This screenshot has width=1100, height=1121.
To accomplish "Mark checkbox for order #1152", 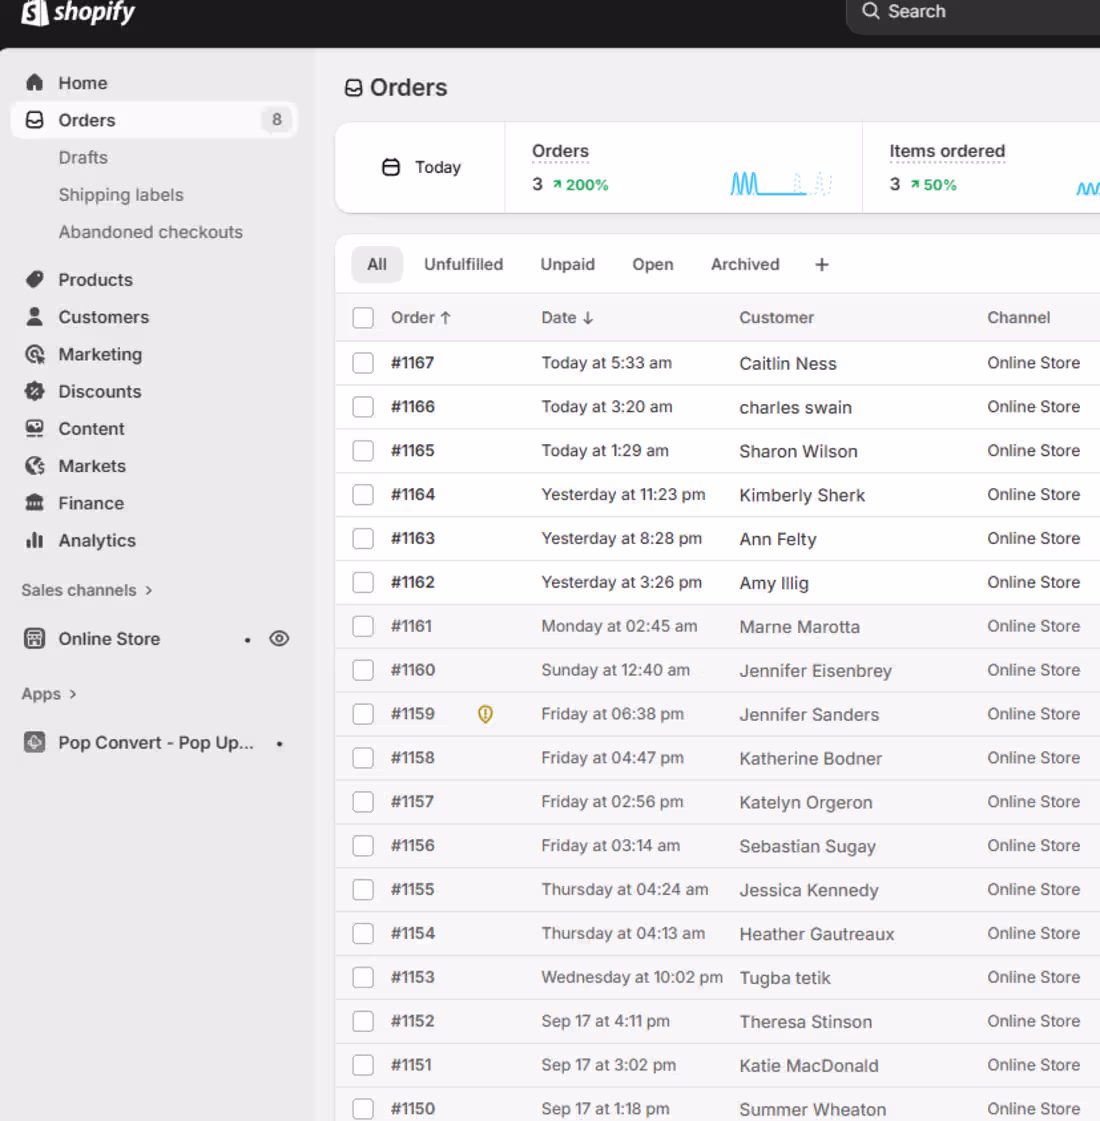I will (x=363, y=1021).
